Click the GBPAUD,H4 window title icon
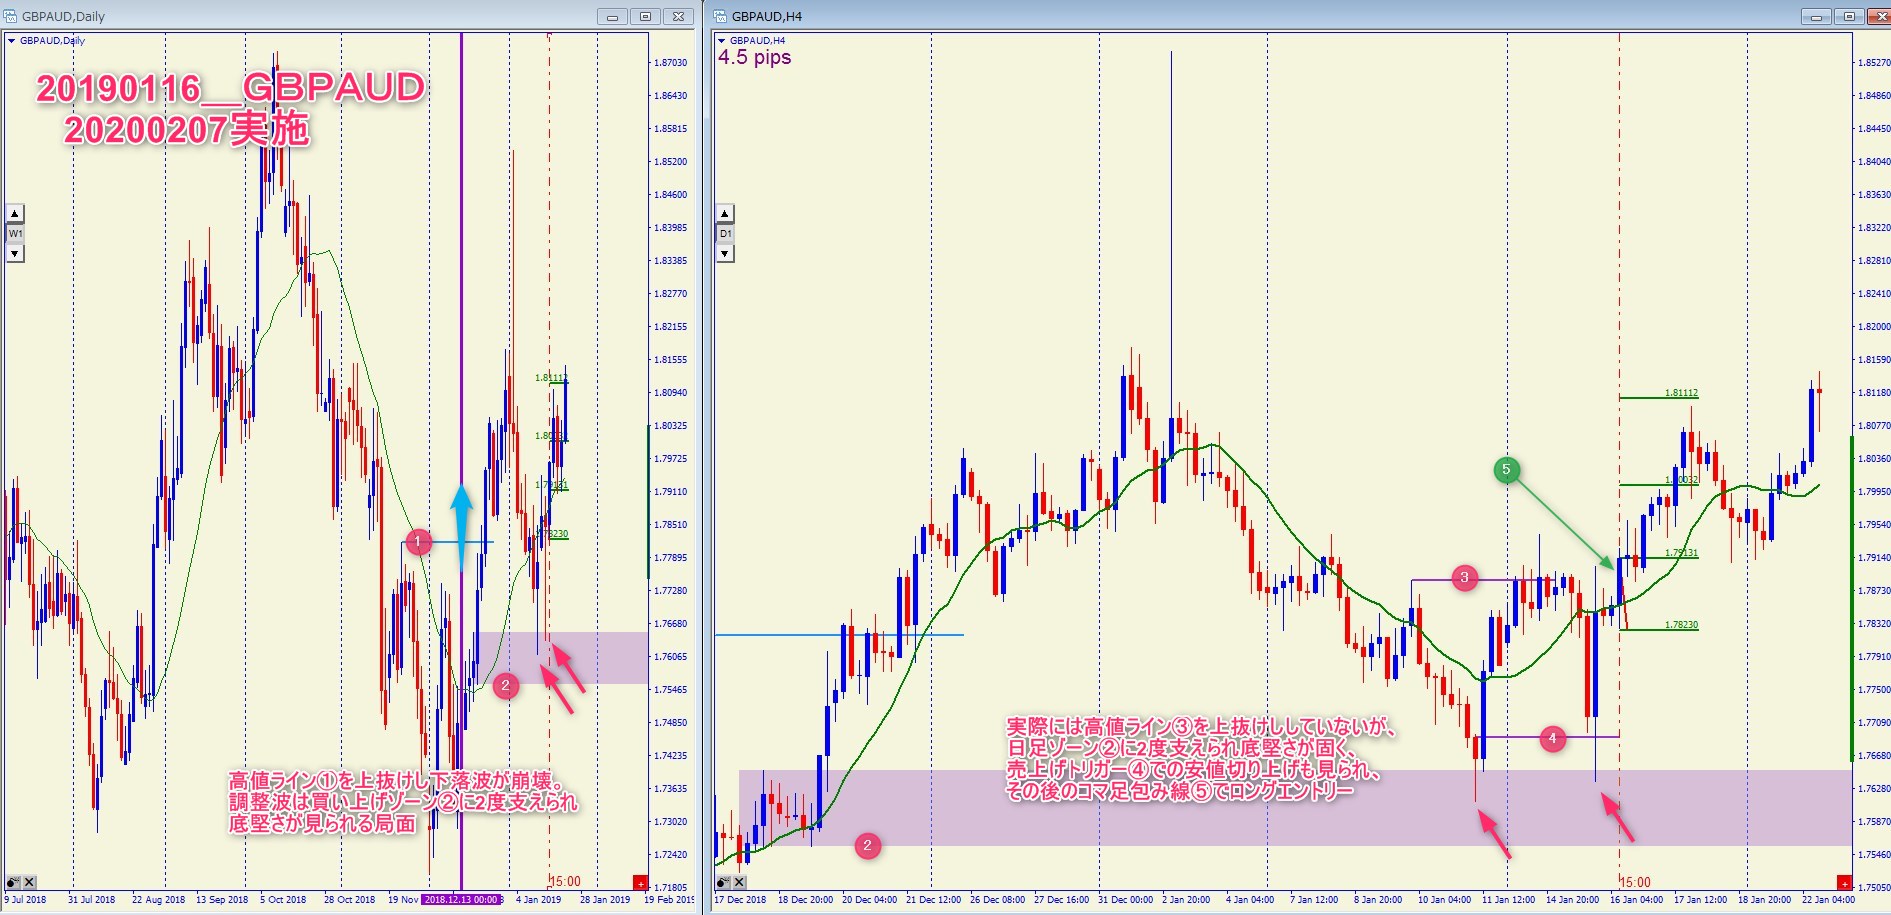The image size is (1891, 915). coord(720,16)
